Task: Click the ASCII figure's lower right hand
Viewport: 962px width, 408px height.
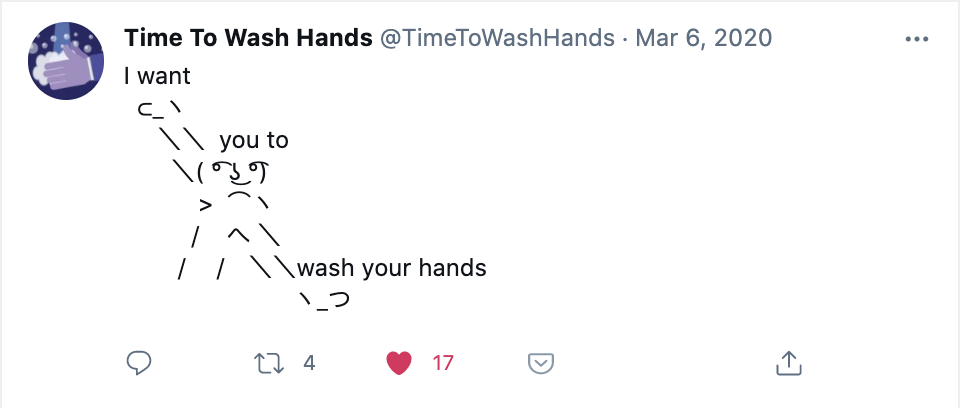Action: click(x=325, y=301)
